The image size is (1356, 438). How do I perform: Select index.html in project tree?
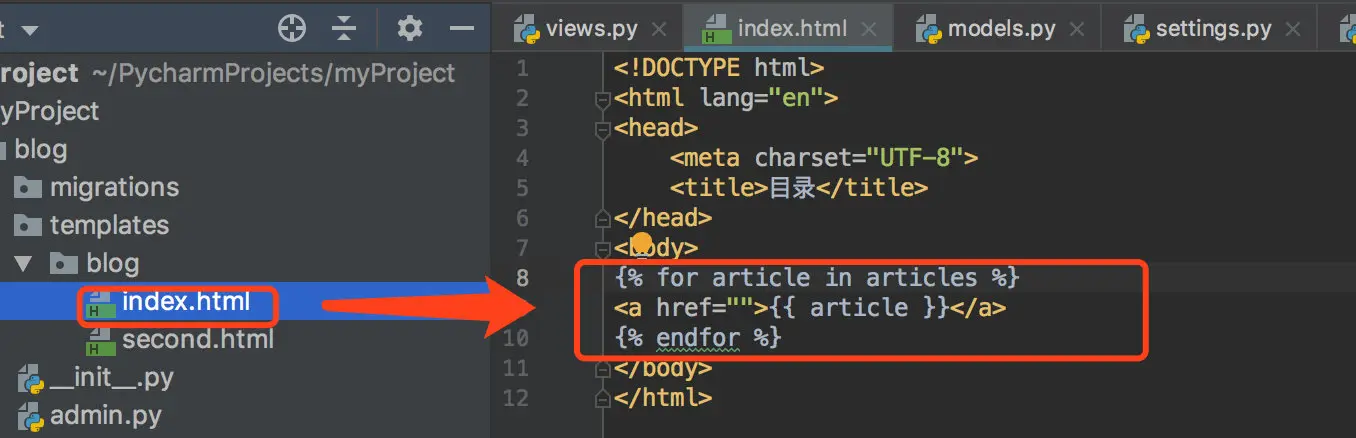pos(185,301)
